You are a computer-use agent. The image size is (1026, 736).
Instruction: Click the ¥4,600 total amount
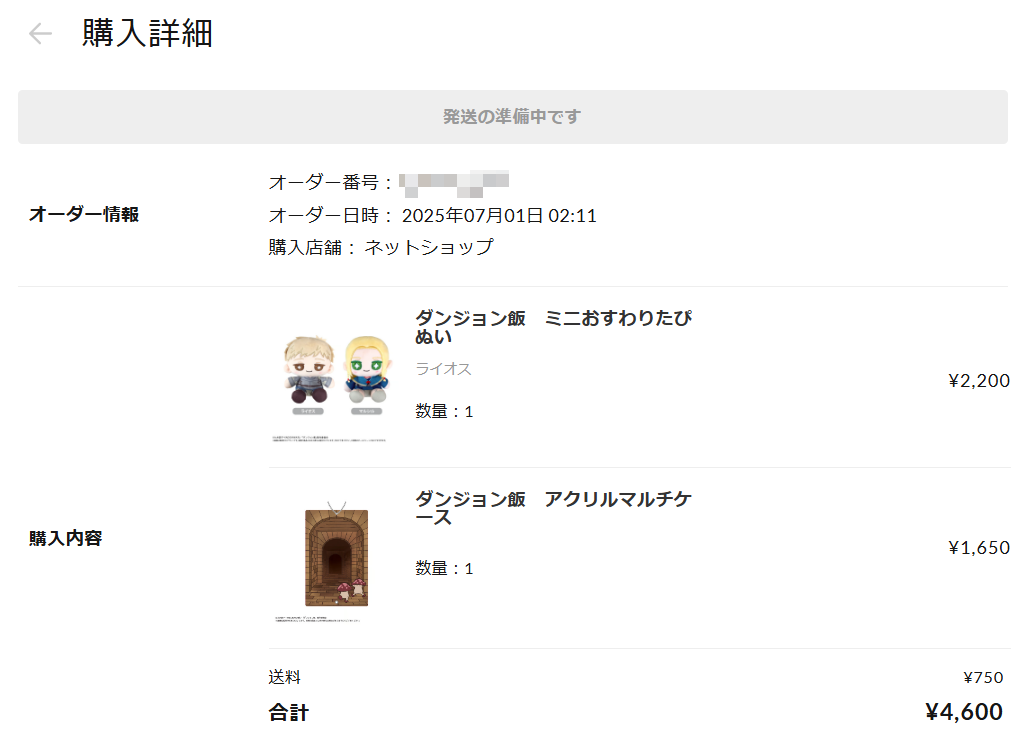(x=963, y=712)
